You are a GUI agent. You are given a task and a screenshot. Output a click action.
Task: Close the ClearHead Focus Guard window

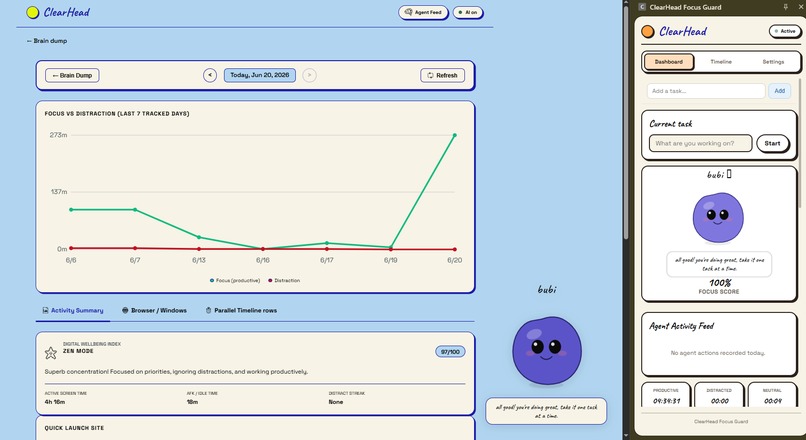click(801, 7)
